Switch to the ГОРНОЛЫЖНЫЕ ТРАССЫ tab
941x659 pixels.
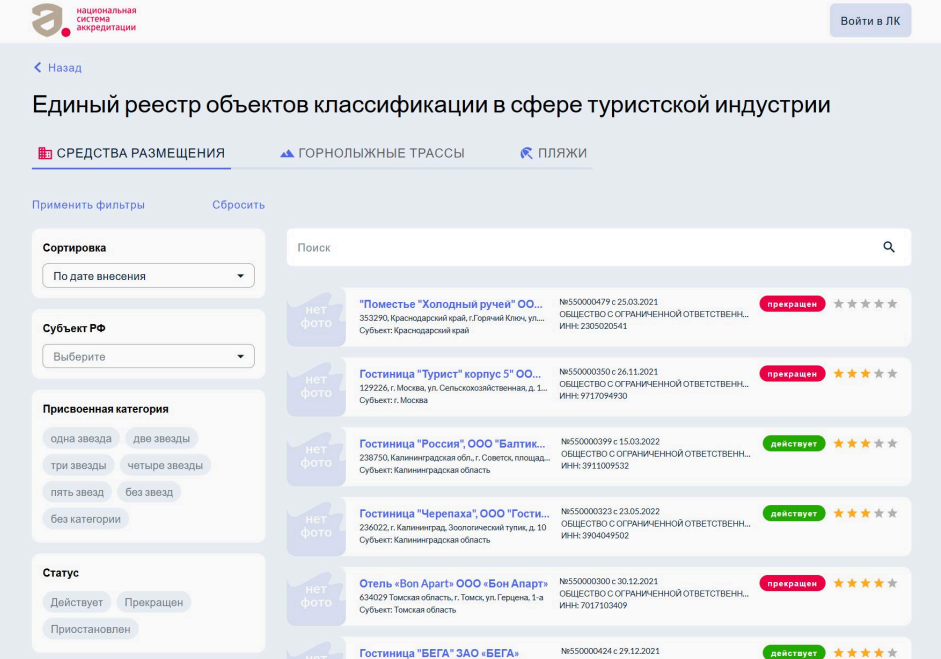(373, 153)
